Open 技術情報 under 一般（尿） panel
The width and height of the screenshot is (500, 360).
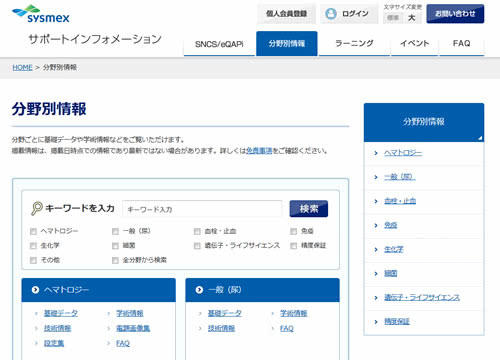point(222,328)
